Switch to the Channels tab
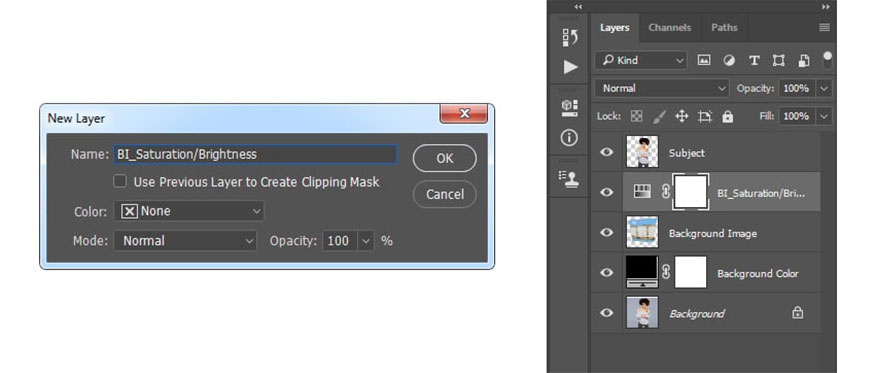Screen dimensions: 875x373 [670, 27]
